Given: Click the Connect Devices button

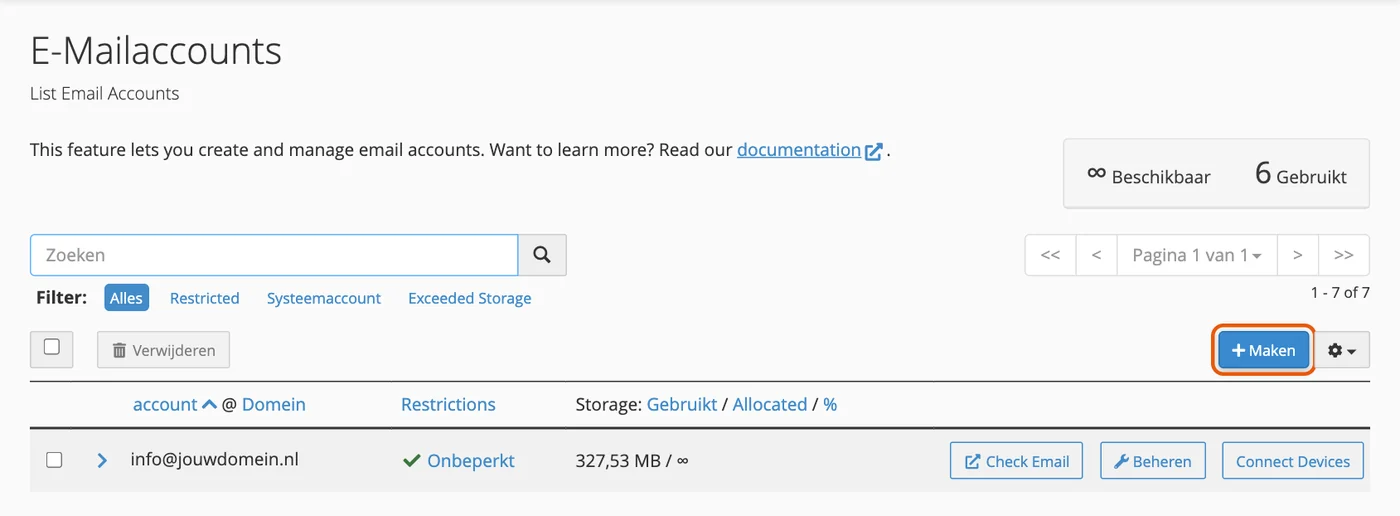Looking at the screenshot, I should click(x=1293, y=461).
